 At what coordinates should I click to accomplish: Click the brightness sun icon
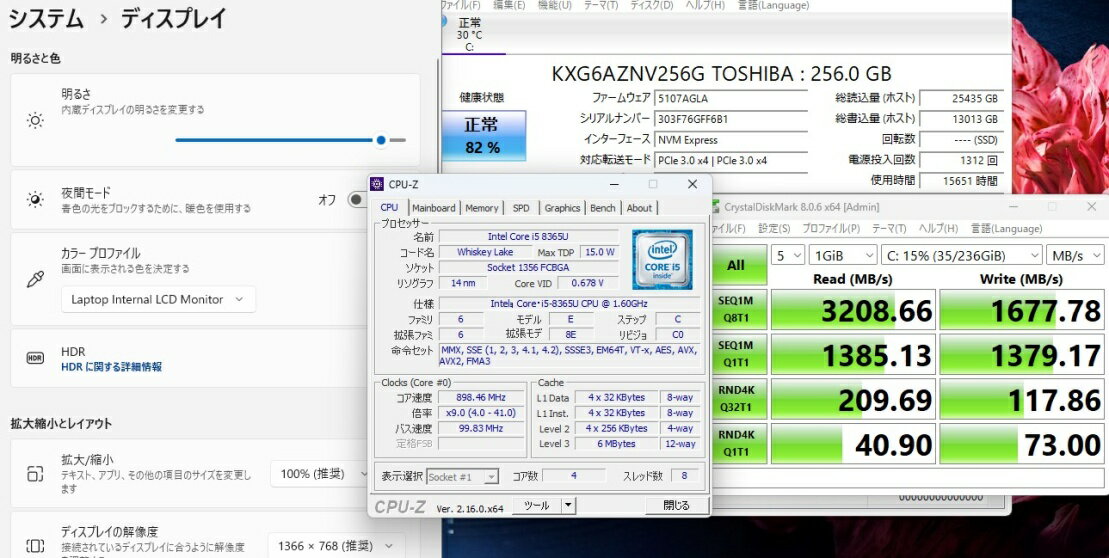(x=35, y=121)
